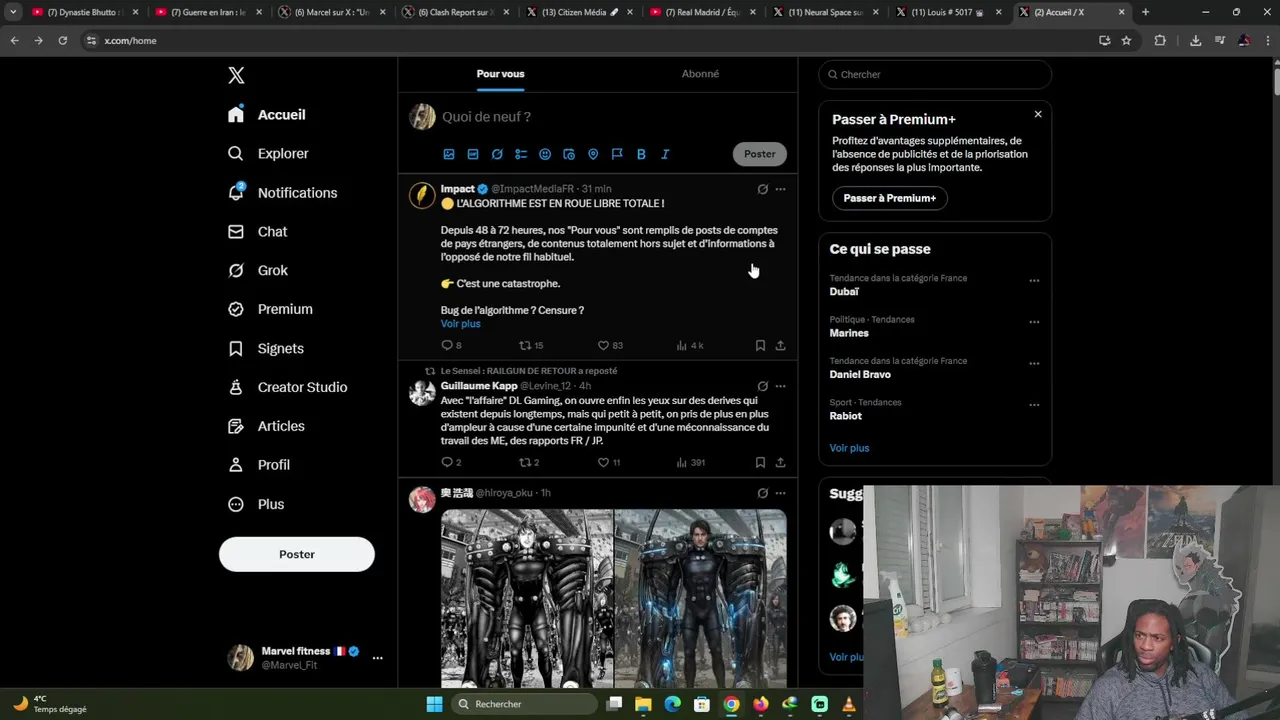Open options for Dubaï trend
Image resolution: width=1280 pixels, height=720 pixels.
point(1034,281)
